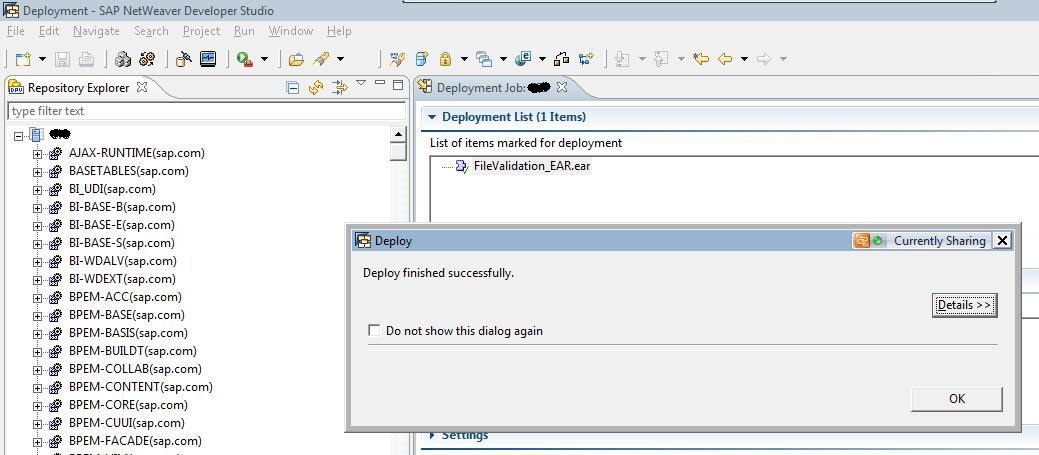Select the Repository Explorer tab
1039x455 pixels.
coord(78,87)
